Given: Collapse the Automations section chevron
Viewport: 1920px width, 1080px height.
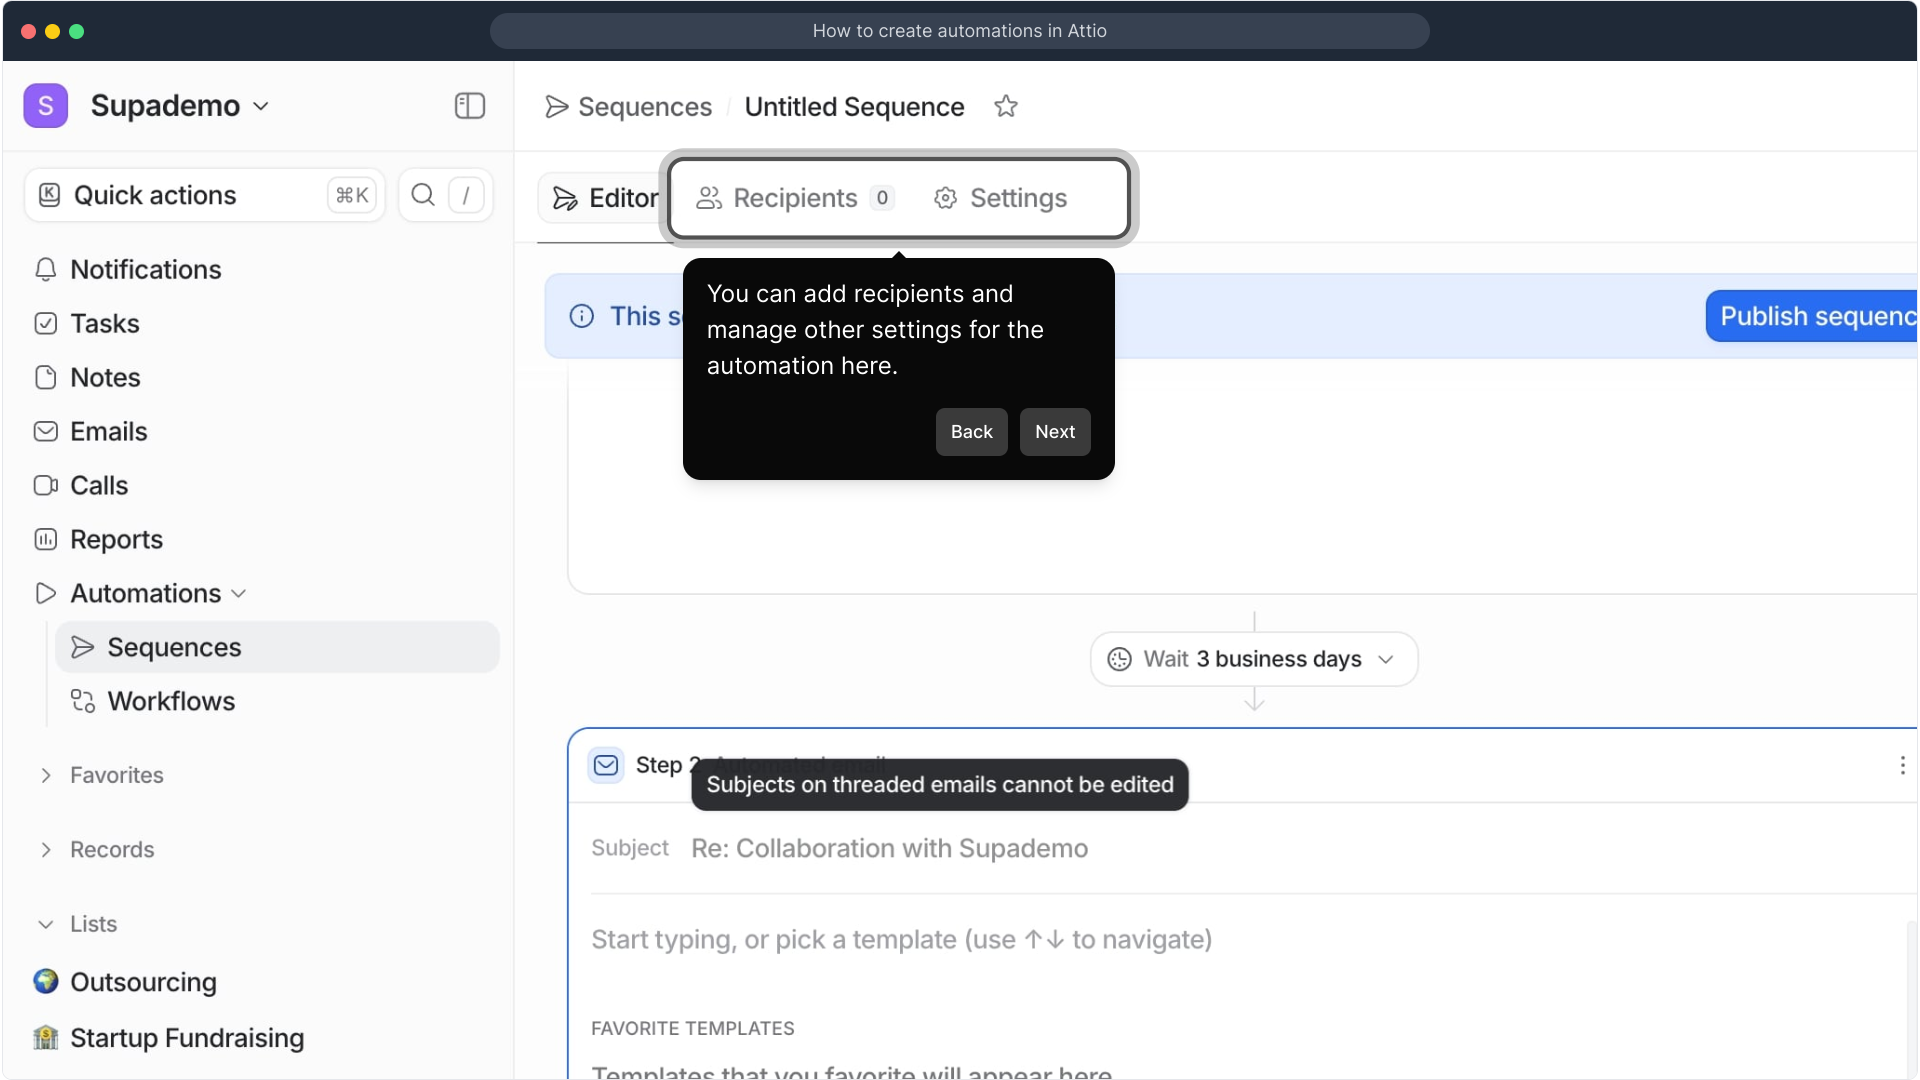Looking at the screenshot, I should tap(239, 594).
